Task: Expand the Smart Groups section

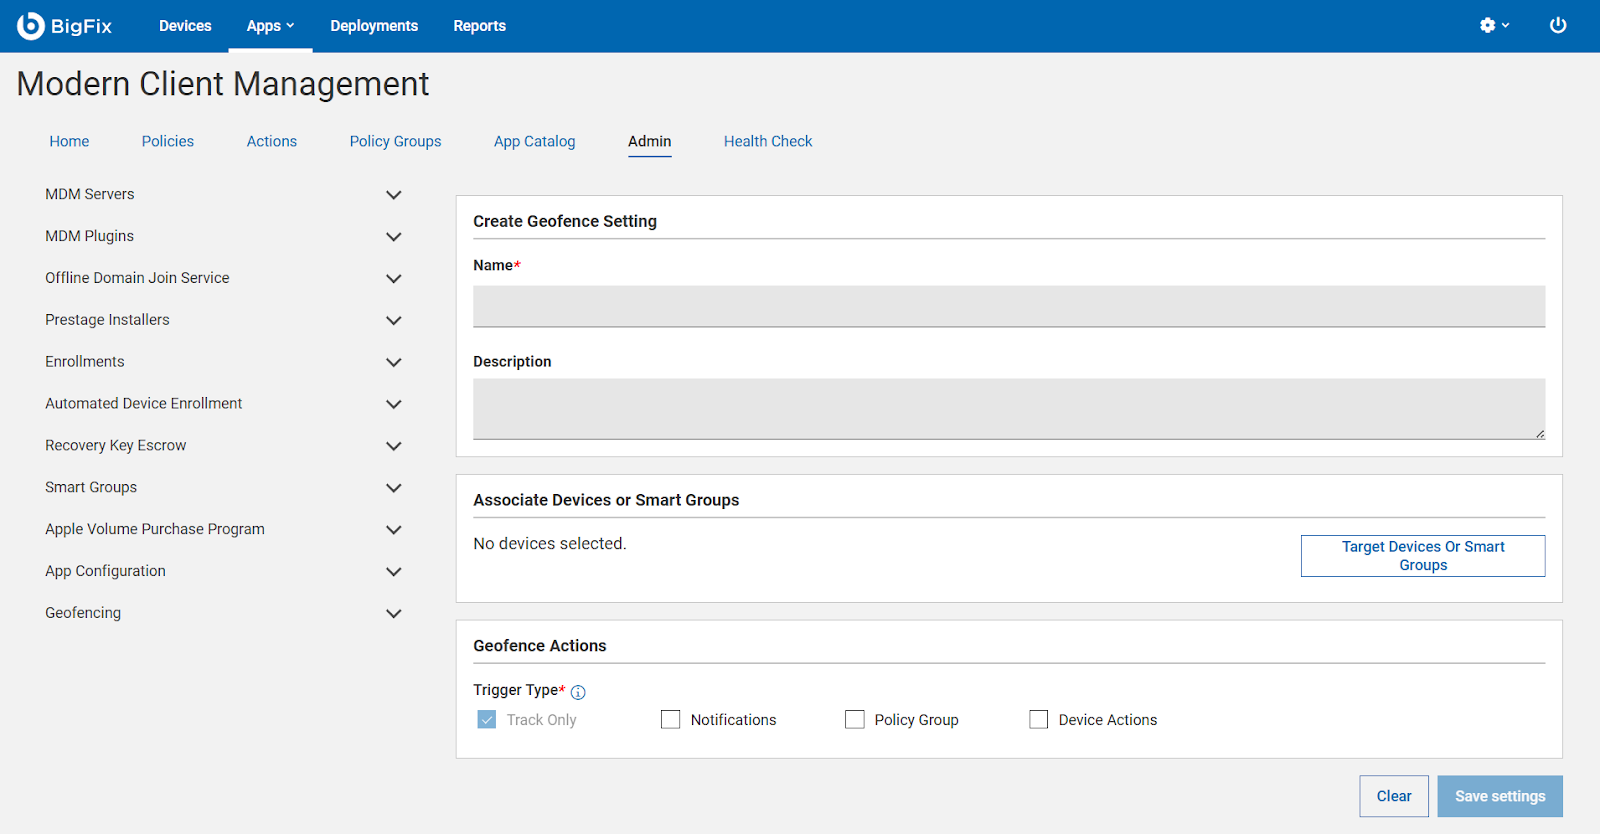Action: coord(394,488)
